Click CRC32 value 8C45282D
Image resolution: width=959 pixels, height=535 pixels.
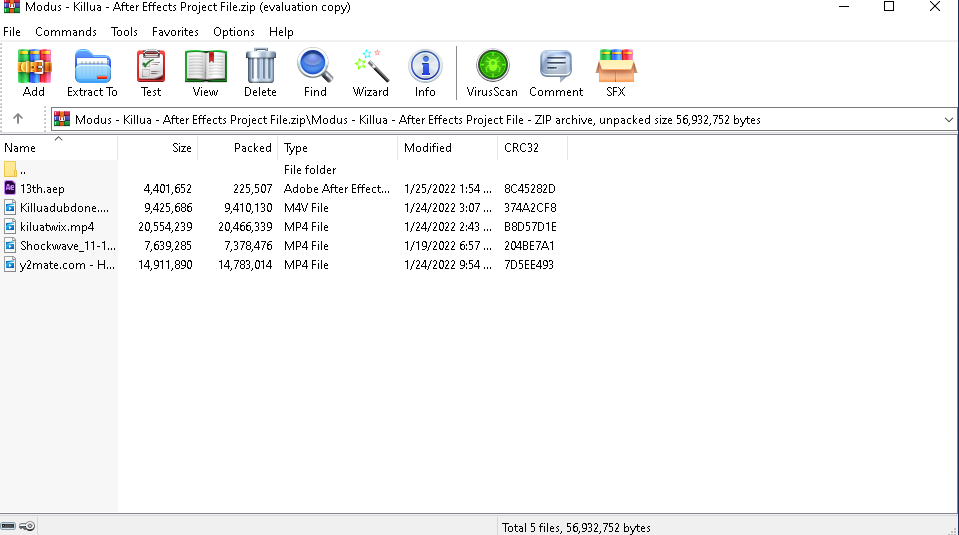coord(530,189)
